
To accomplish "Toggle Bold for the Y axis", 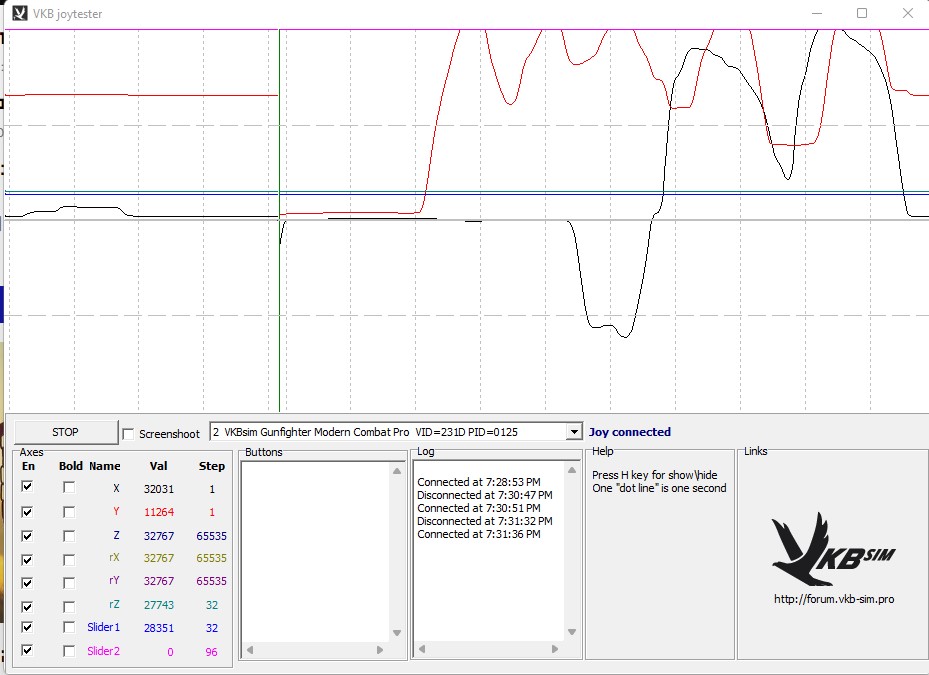I will (x=69, y=512).
